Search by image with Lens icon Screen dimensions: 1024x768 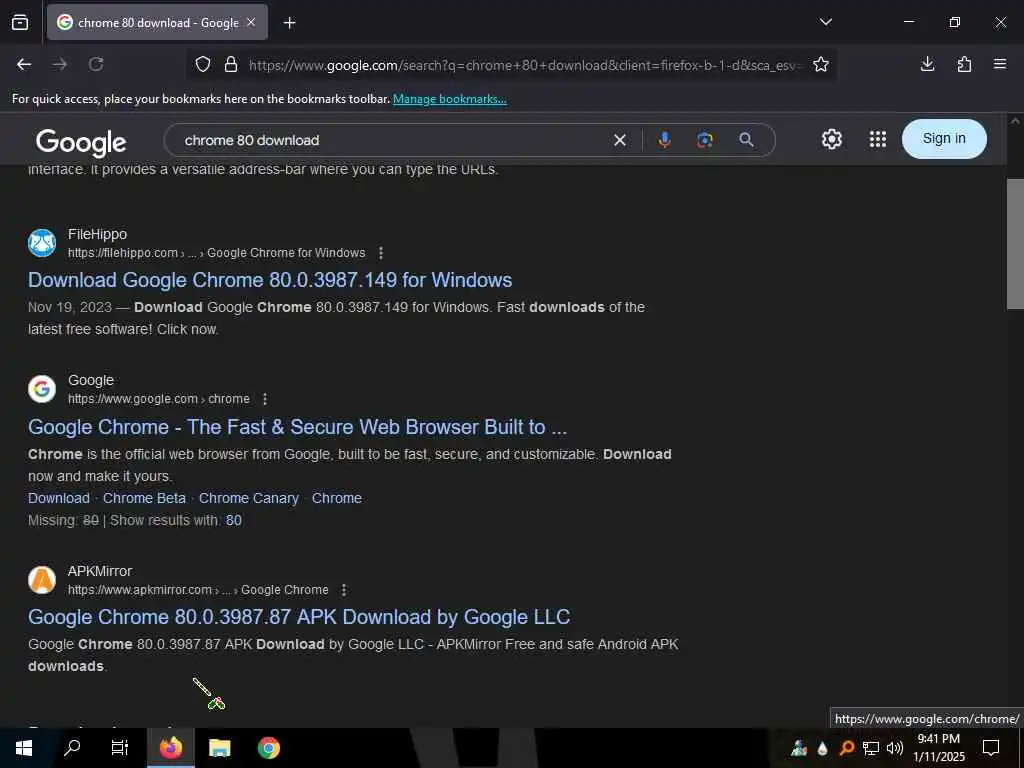[705, 140]
